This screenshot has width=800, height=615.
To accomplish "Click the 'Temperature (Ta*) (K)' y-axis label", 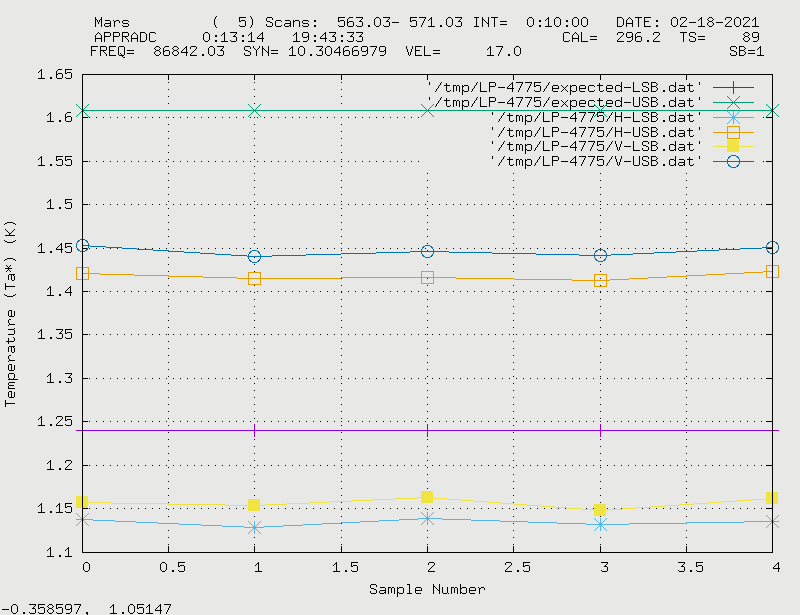I will click(10, 313).
